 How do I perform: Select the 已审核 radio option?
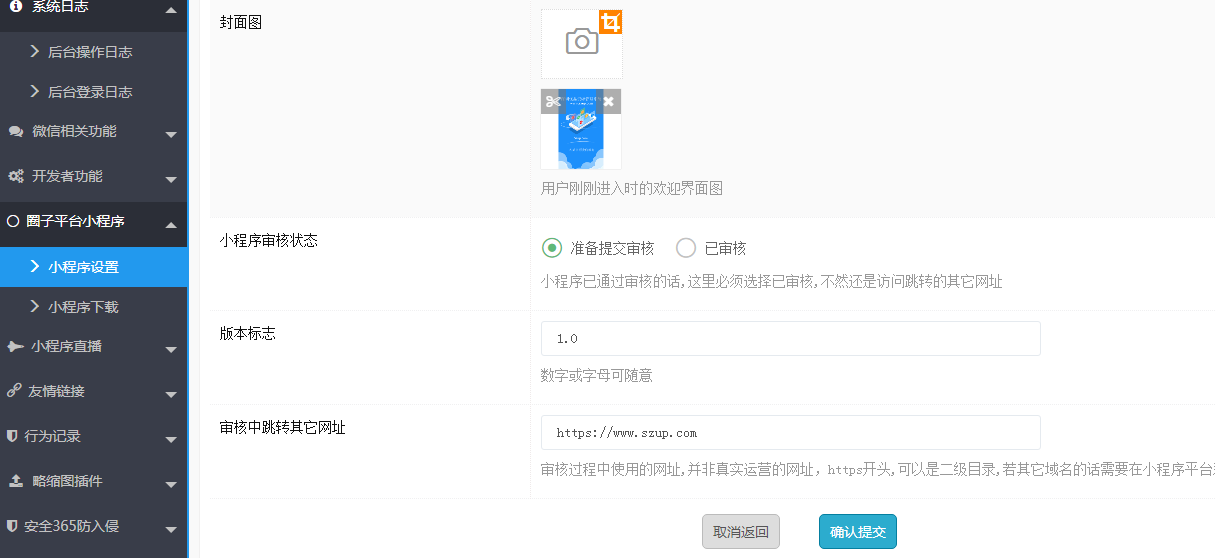tap(685, 248)
